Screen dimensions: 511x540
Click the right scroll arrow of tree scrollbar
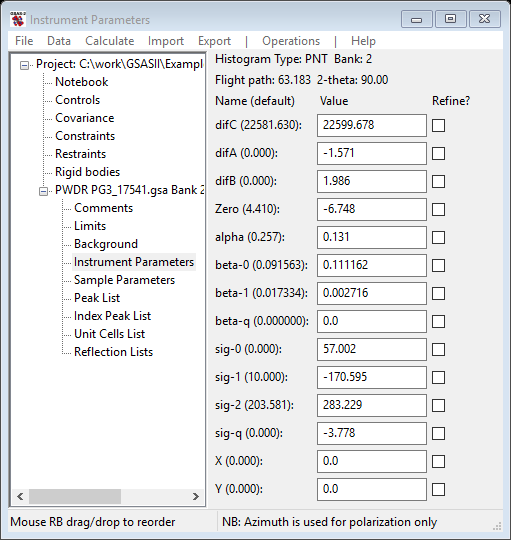196,496
